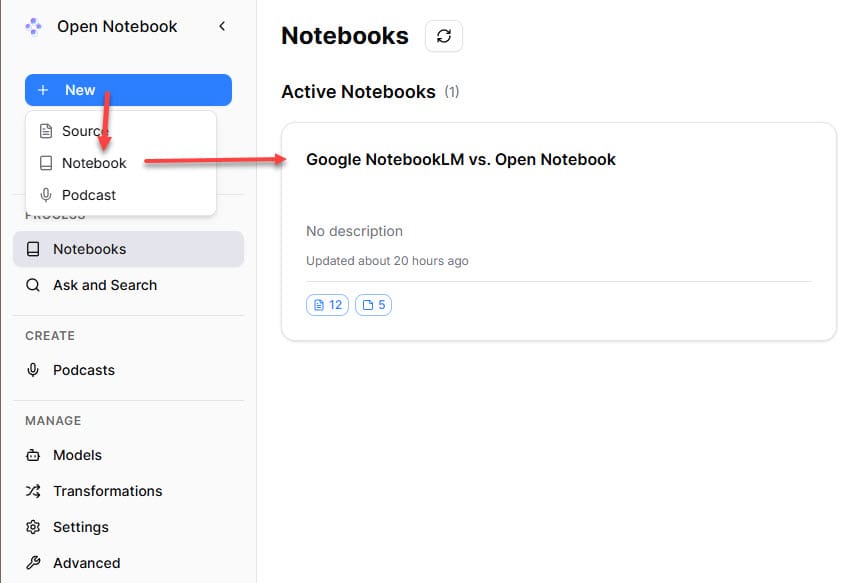Select Source from the New menu
868x583 pixels.
pos(84,131)
